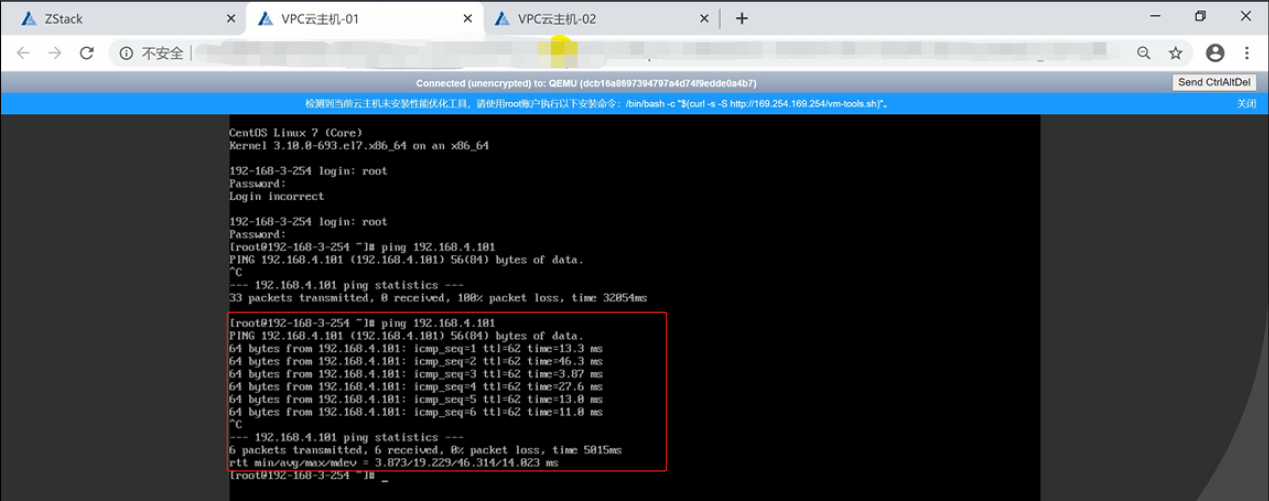Click the ZStack tab favicon
Viewport: 1269px width, 501px height.
pyautogui.click(x=28, y=18)
